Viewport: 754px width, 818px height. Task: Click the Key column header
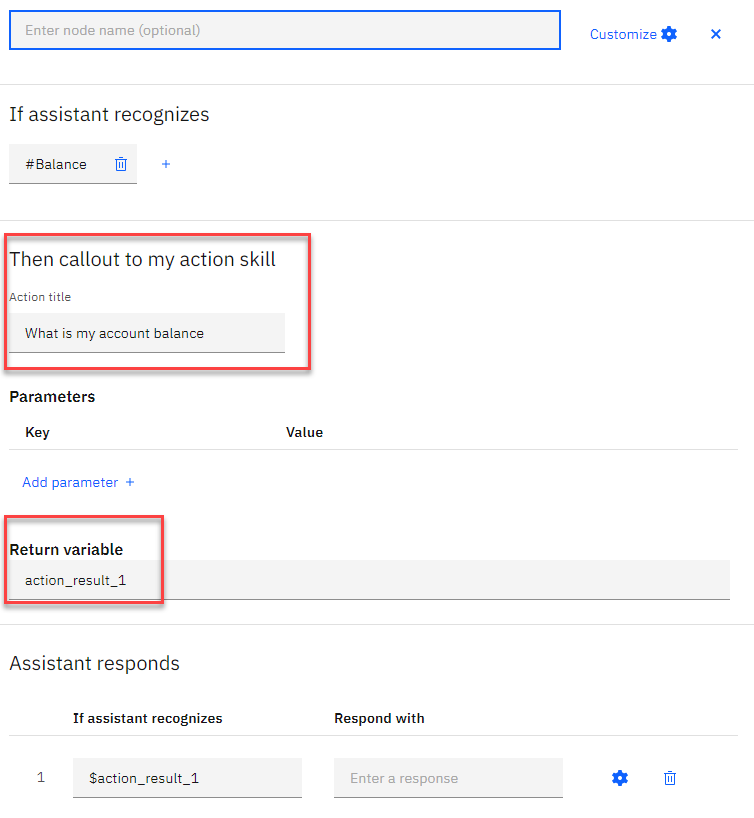coord(37,432)
